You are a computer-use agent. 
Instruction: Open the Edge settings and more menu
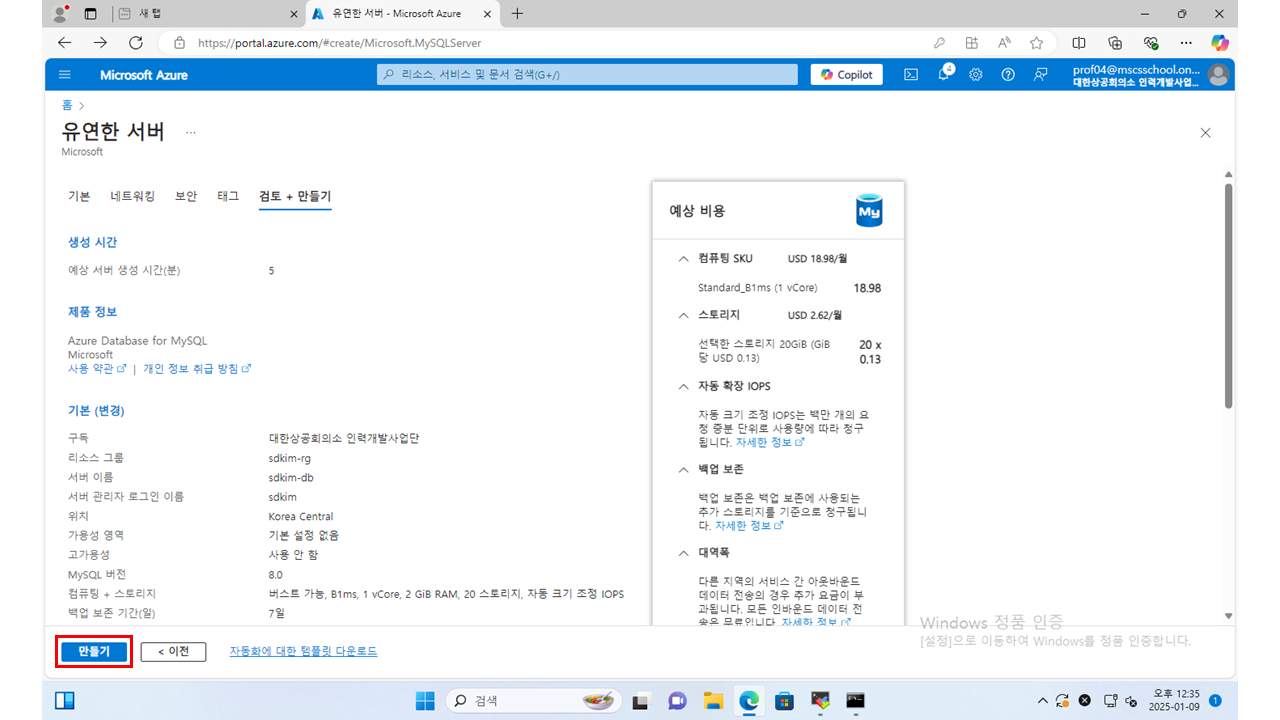coord(1186,43)
